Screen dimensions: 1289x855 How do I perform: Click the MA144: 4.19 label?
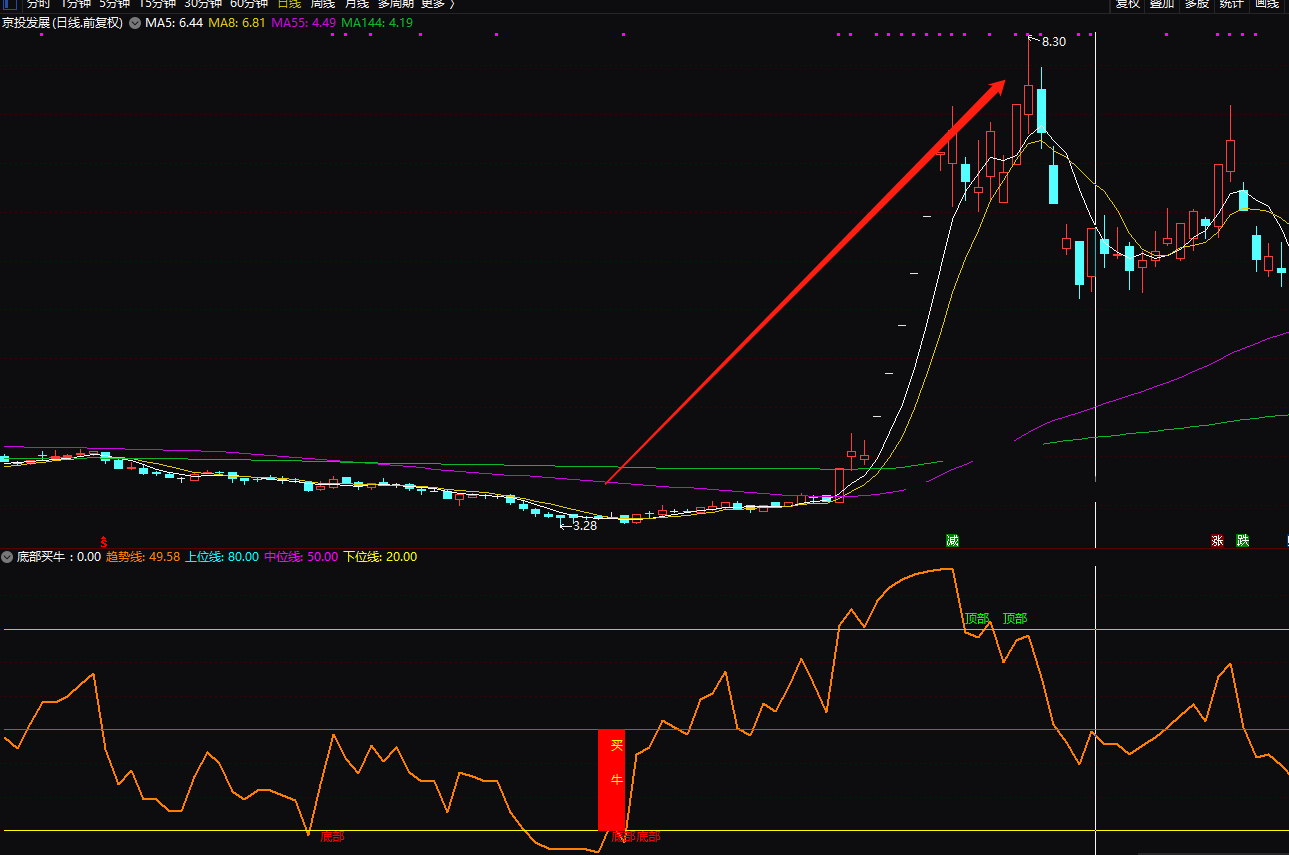(377, 22)
